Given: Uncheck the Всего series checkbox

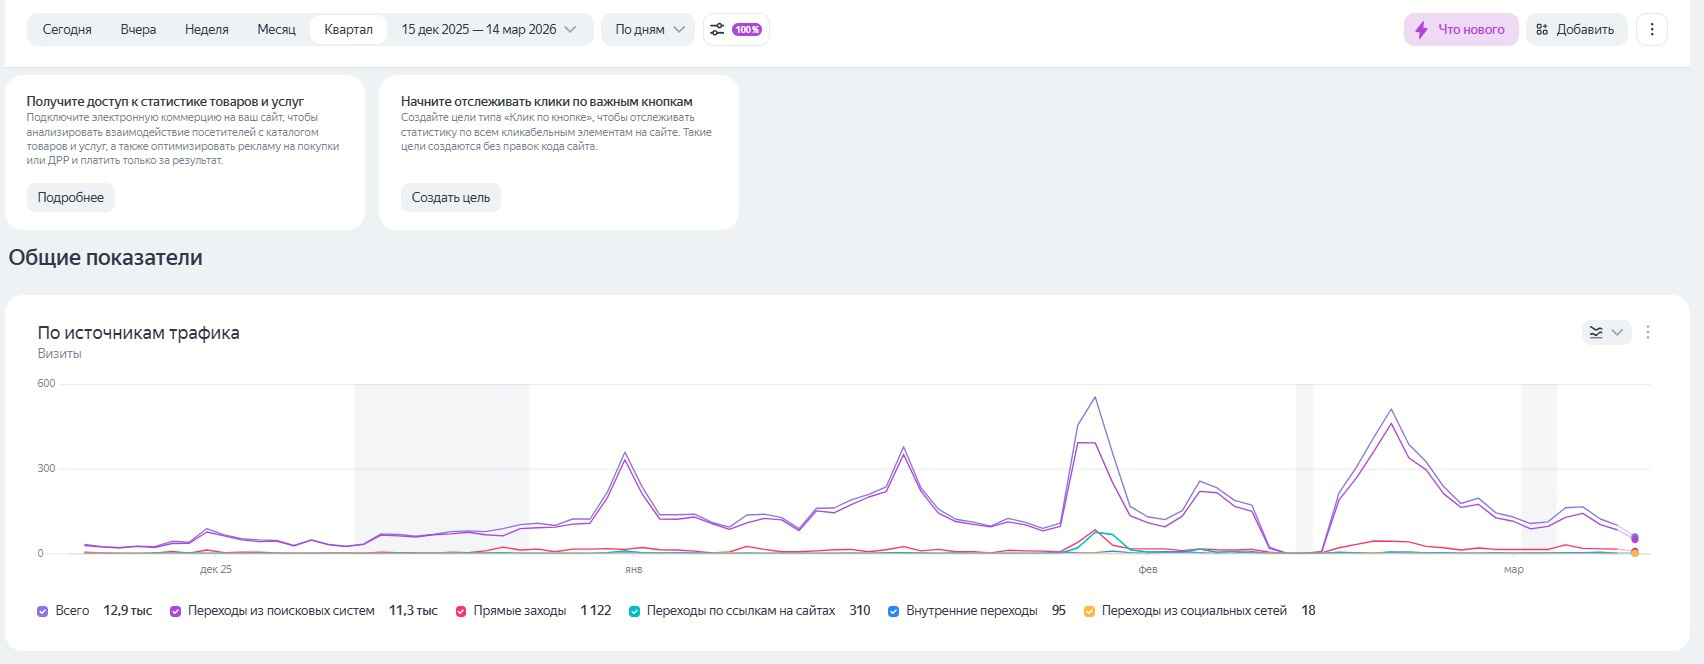Looking at the screenshot, I should pyautogui.click(x=42, y=611).
